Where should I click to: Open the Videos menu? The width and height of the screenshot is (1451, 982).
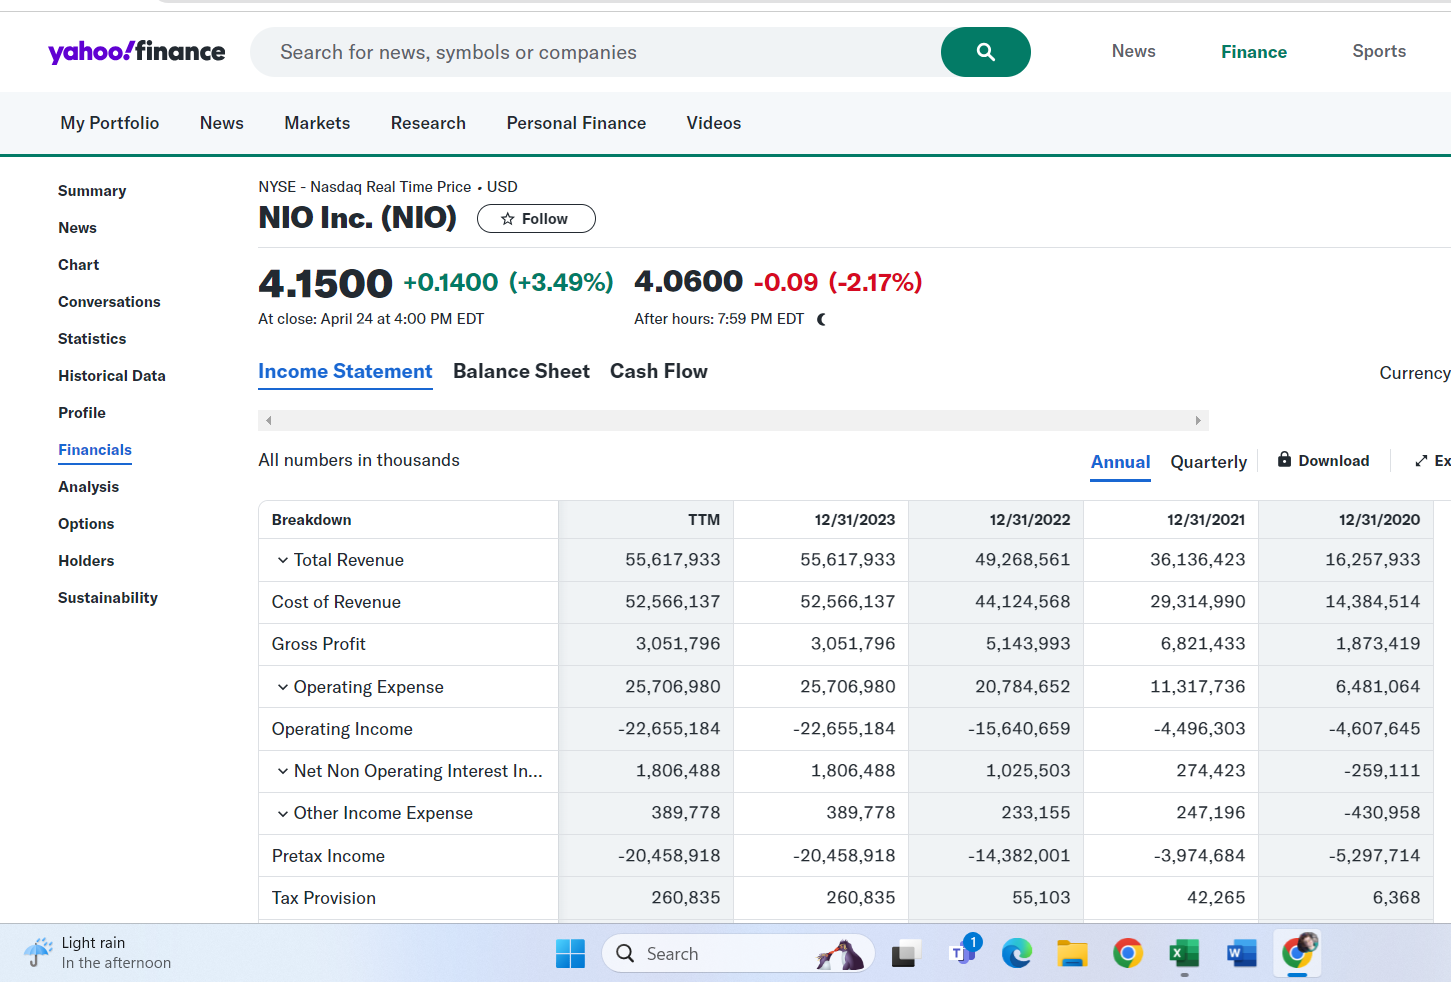coord(714,123)
